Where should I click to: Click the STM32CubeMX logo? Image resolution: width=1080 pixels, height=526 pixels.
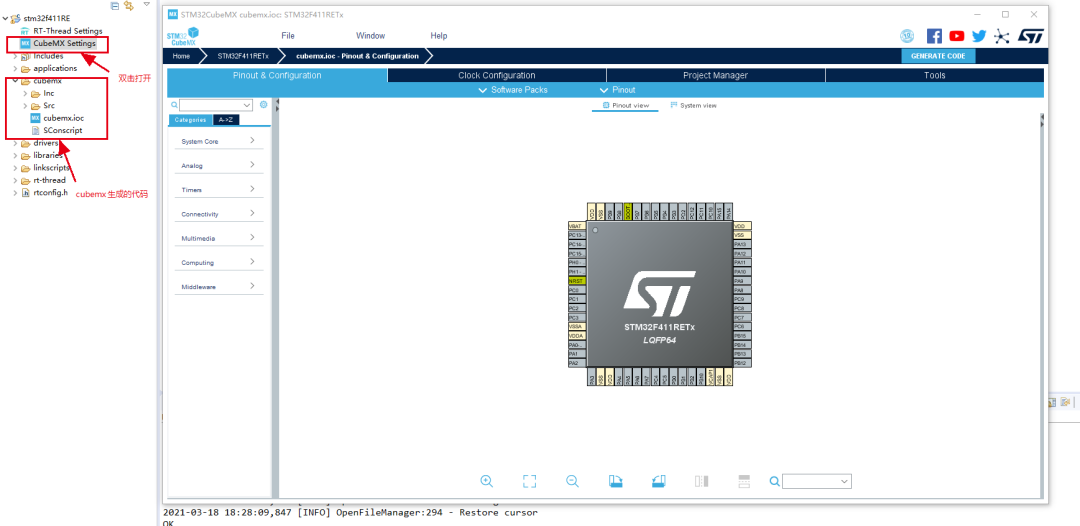[x=183, y=36]
